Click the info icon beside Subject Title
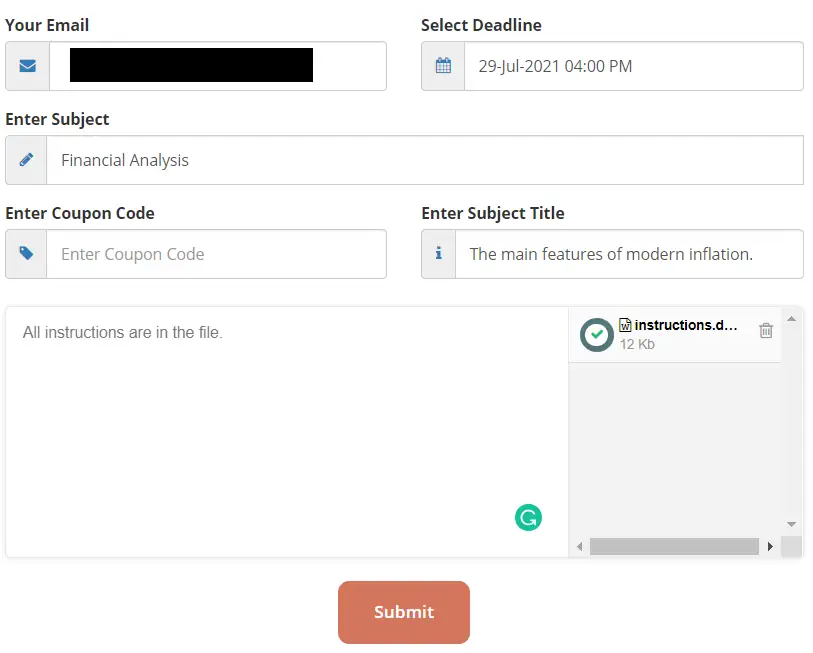813x653 pixels. [x=437, y=254]
